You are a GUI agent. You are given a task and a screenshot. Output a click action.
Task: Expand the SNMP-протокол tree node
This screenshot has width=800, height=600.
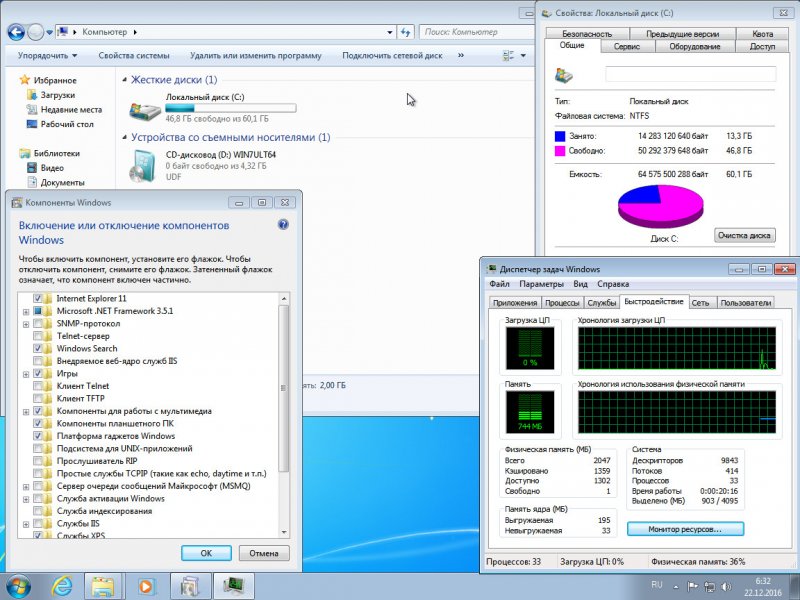coord(26,324)
